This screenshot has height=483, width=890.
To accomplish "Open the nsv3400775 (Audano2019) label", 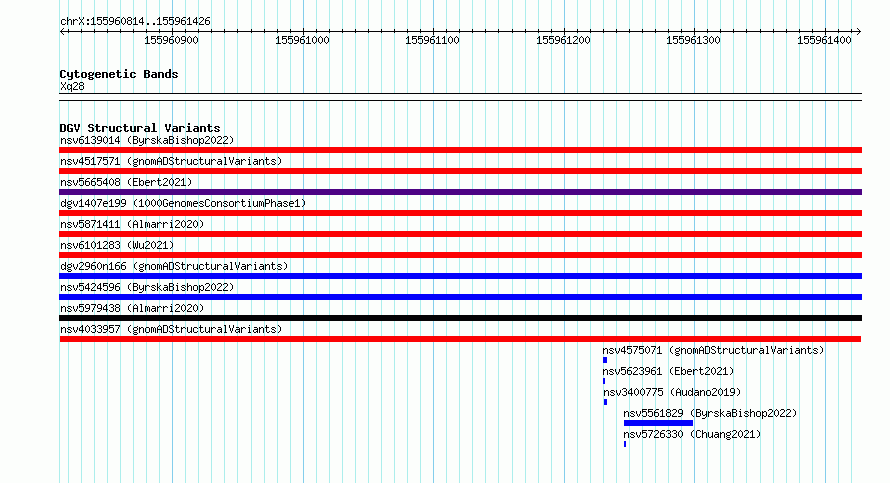I will click(x=672, y=392).
